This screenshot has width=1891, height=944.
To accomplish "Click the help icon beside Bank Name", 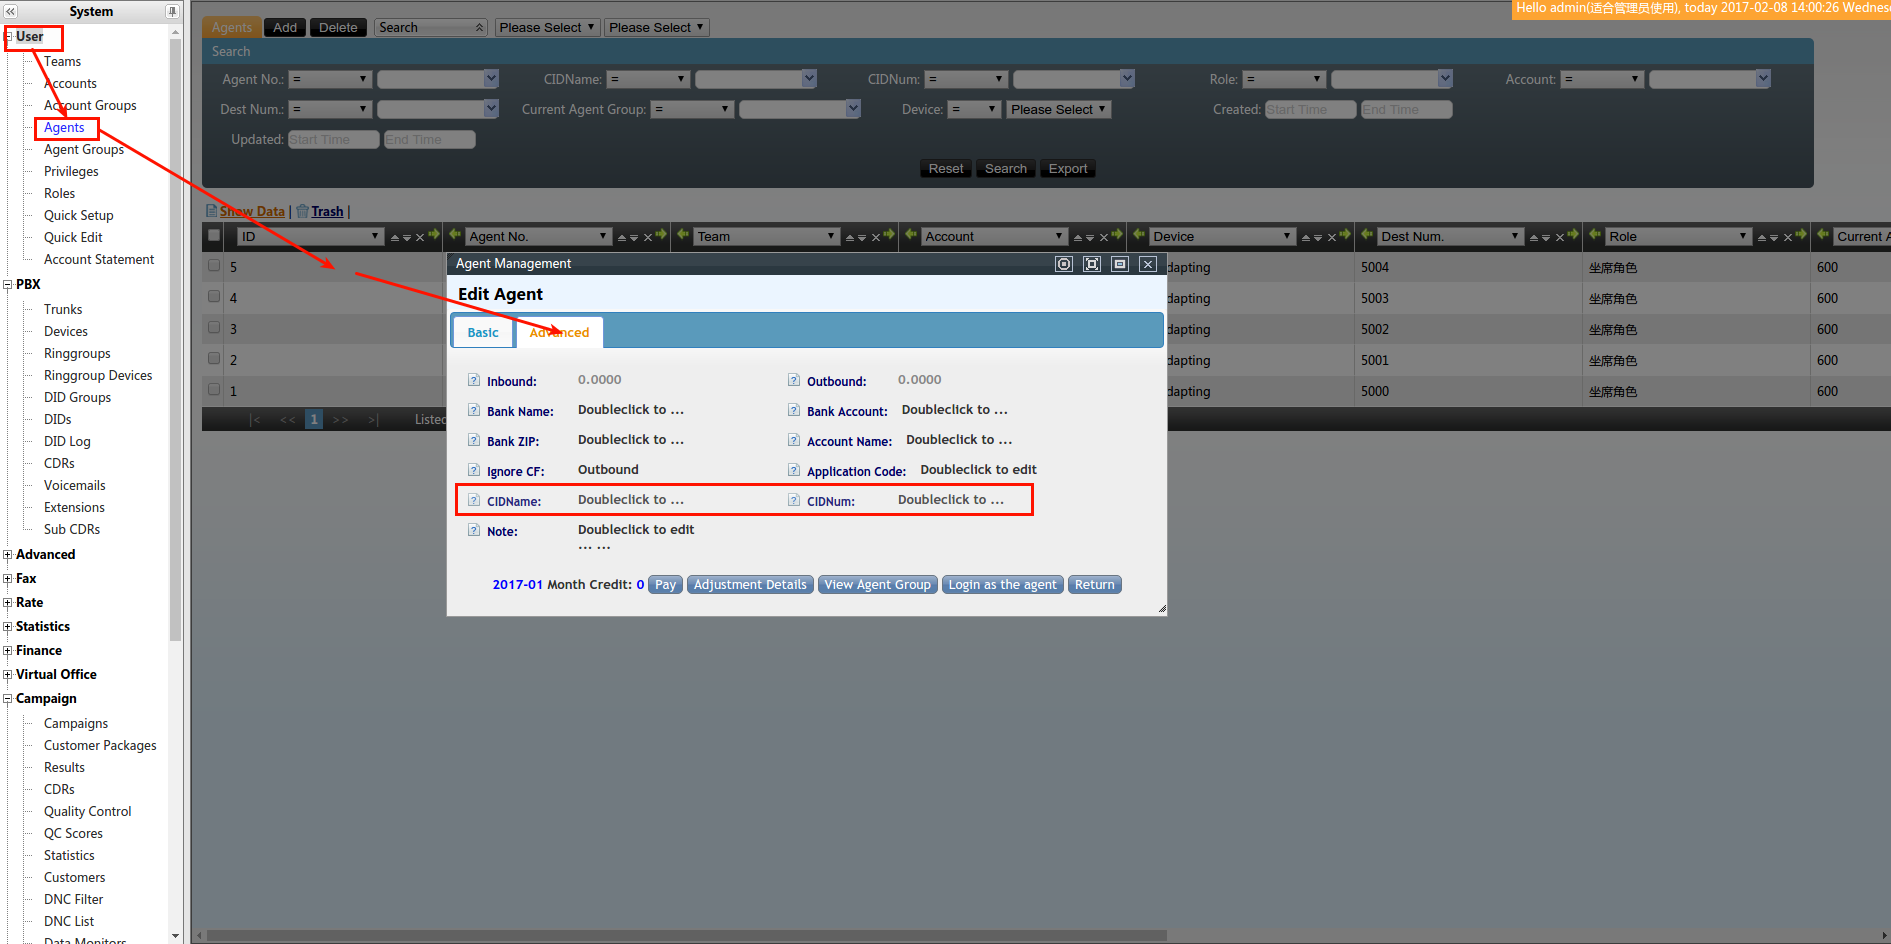I will tap(474, 410).
